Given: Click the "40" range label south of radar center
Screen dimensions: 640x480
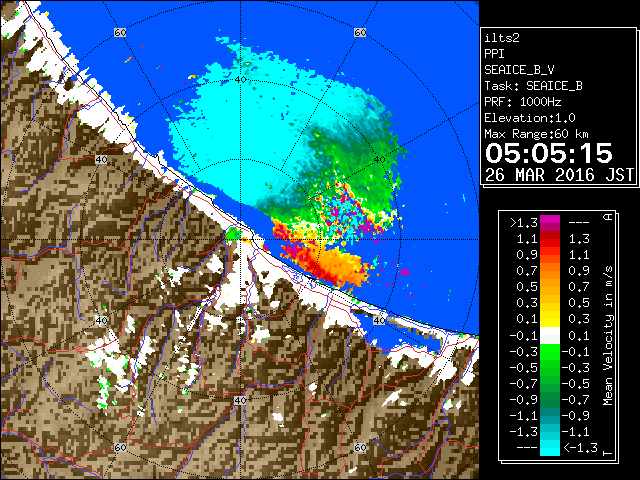Looking at the screenshot, I should [240, 400].
